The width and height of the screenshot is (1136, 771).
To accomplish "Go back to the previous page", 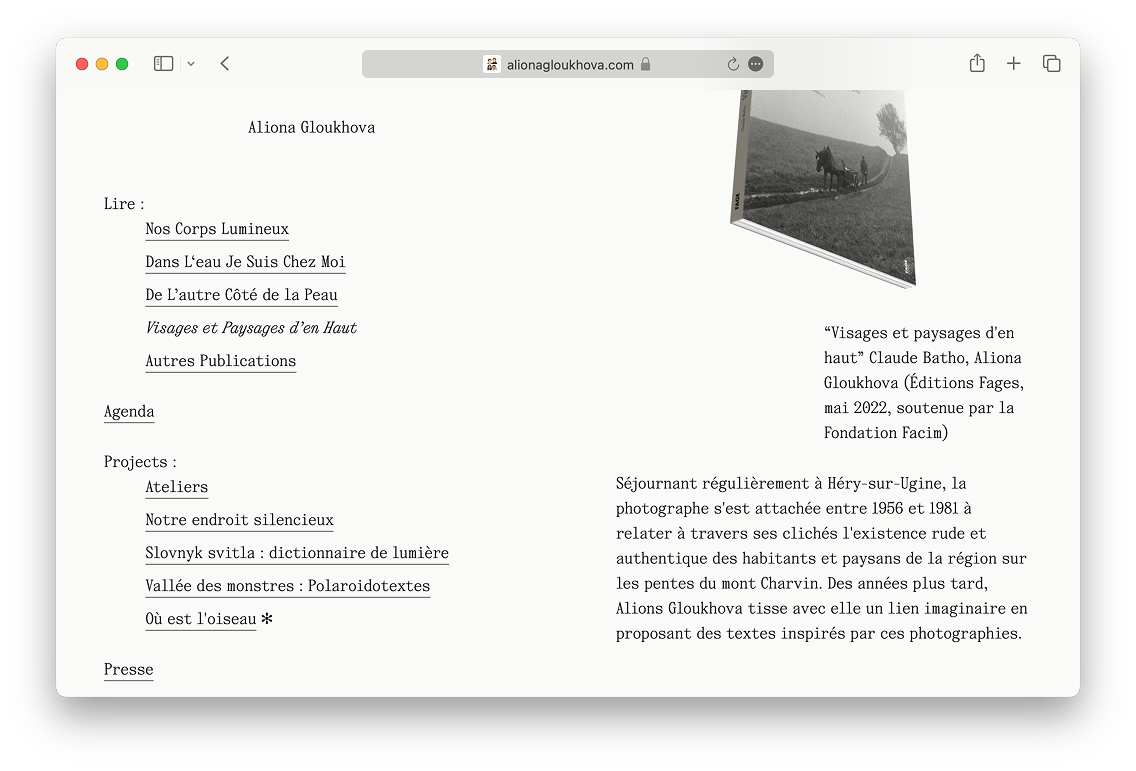I will (225, 64).
